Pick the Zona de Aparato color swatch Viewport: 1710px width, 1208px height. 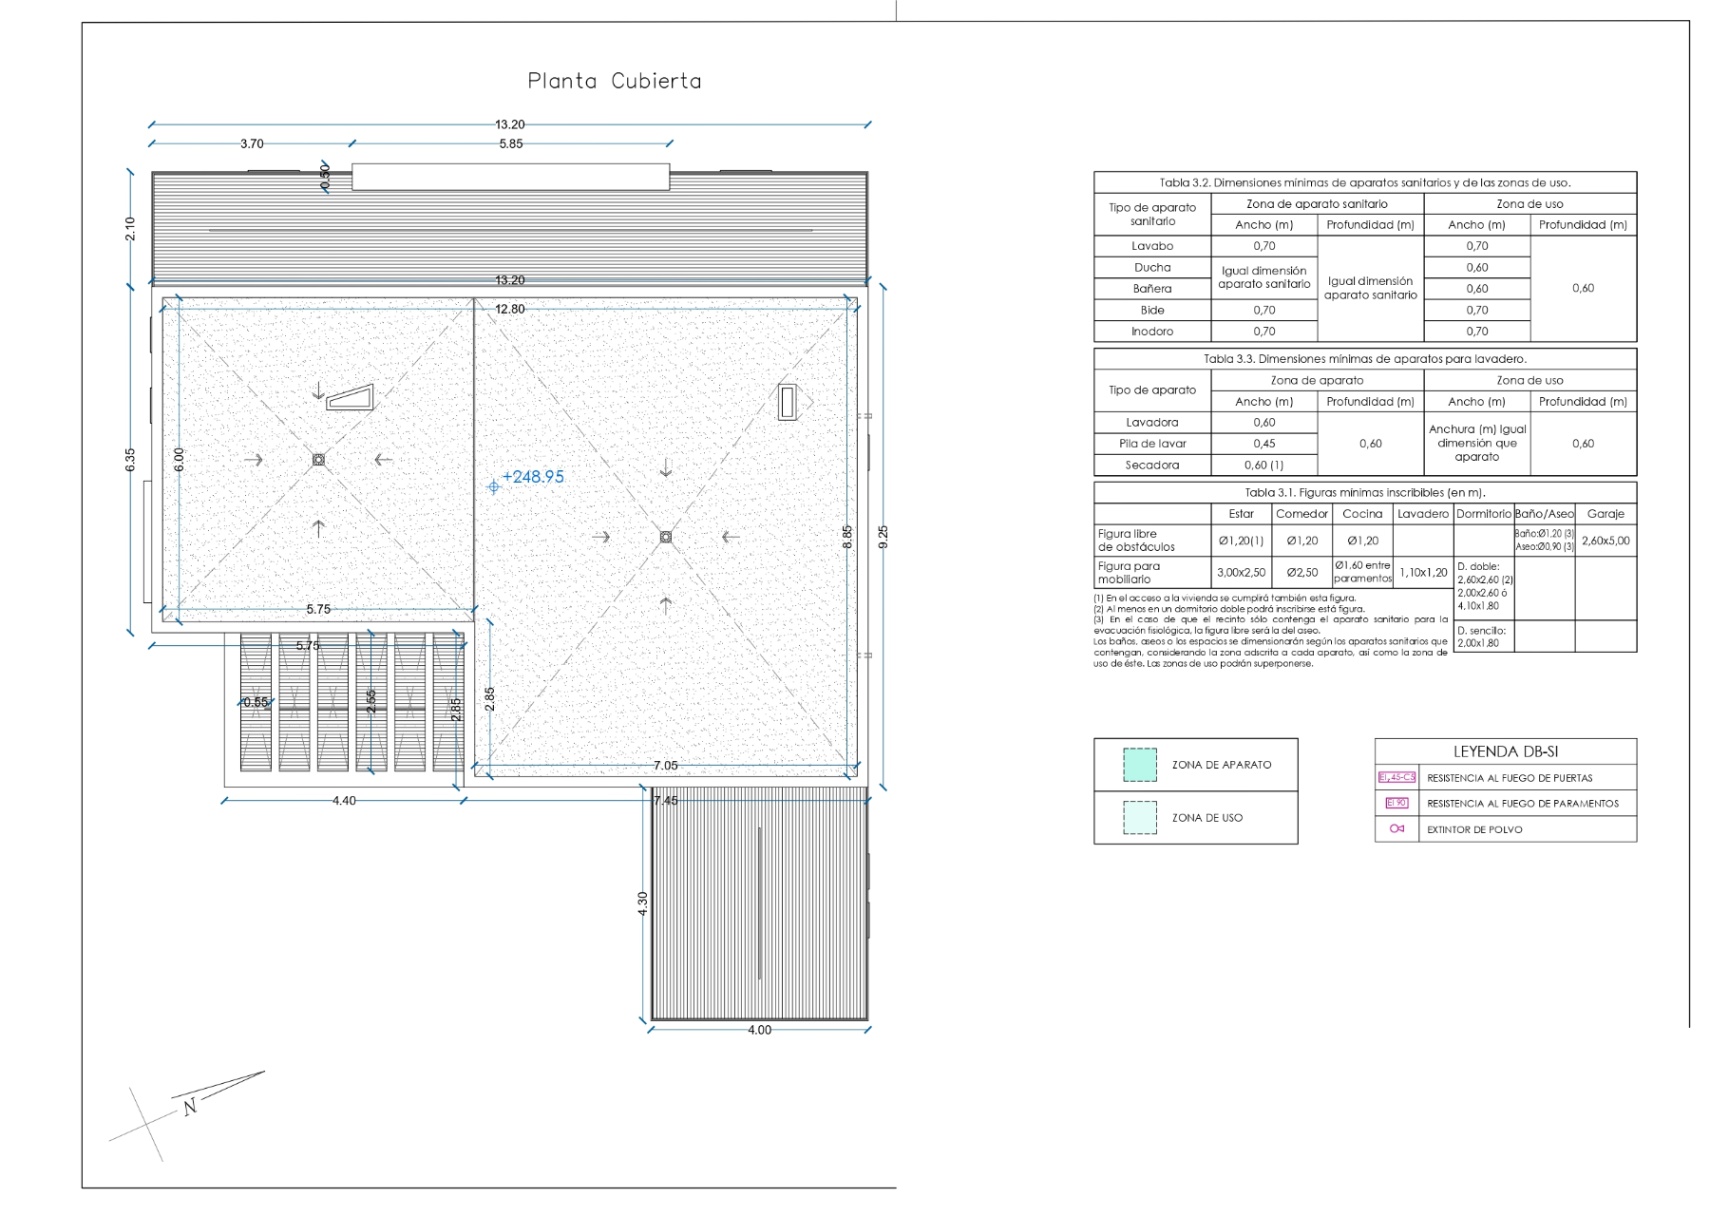(1139, 765)
